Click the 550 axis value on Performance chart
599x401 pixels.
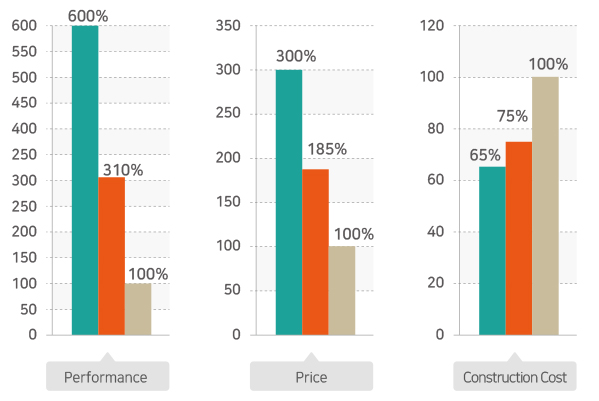[24, 52]
